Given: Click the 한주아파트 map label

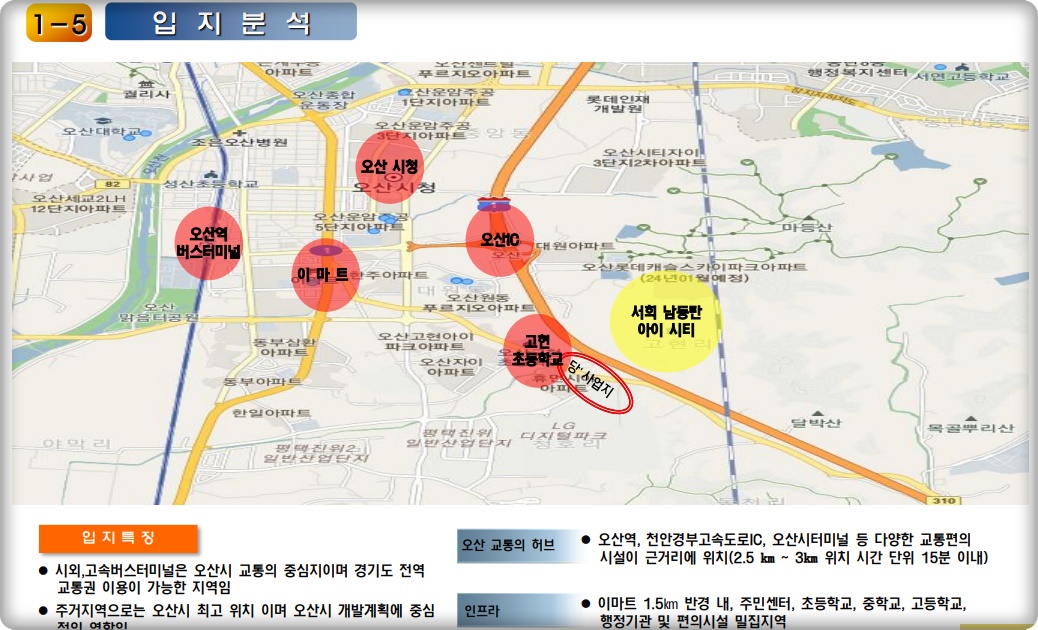Looking at the screenshot, I should point(387,275).
